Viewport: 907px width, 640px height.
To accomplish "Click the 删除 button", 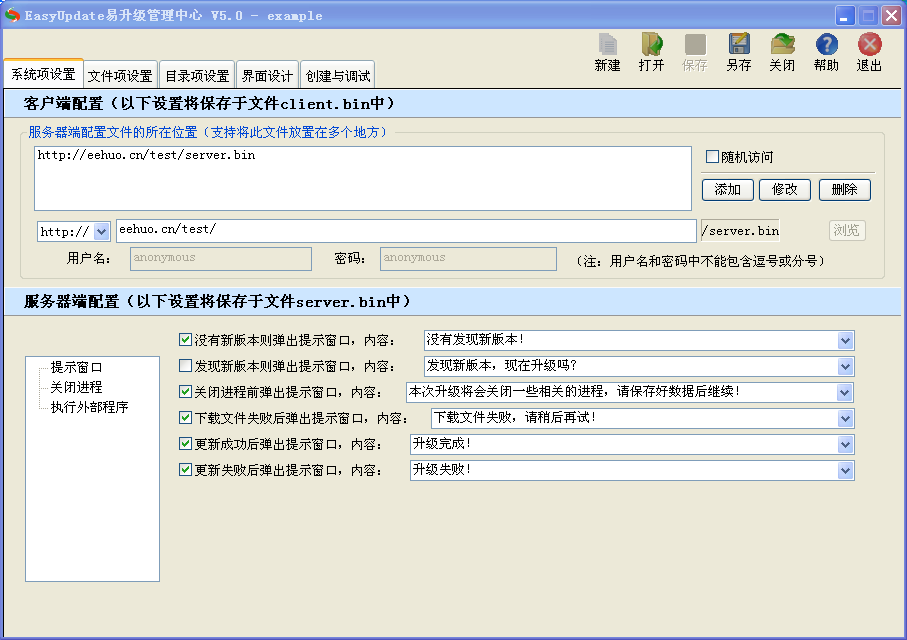I will coord(845,190).
